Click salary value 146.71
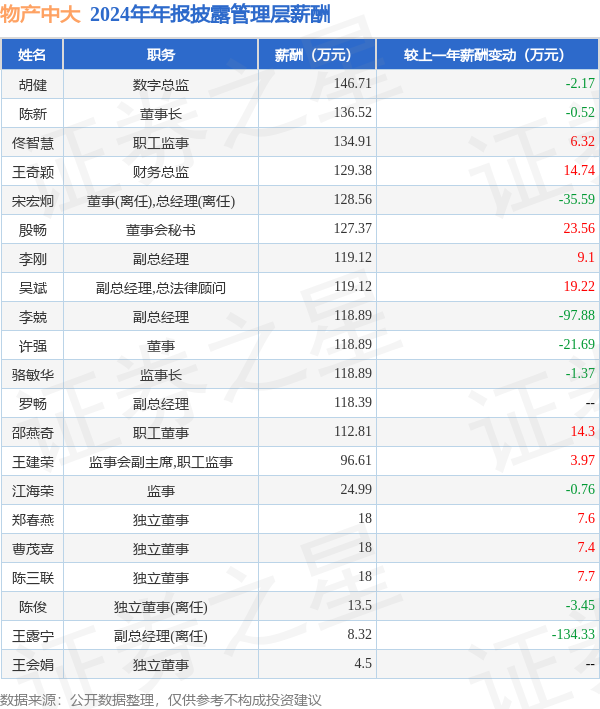The image size is (600, 709). (353, 83)
